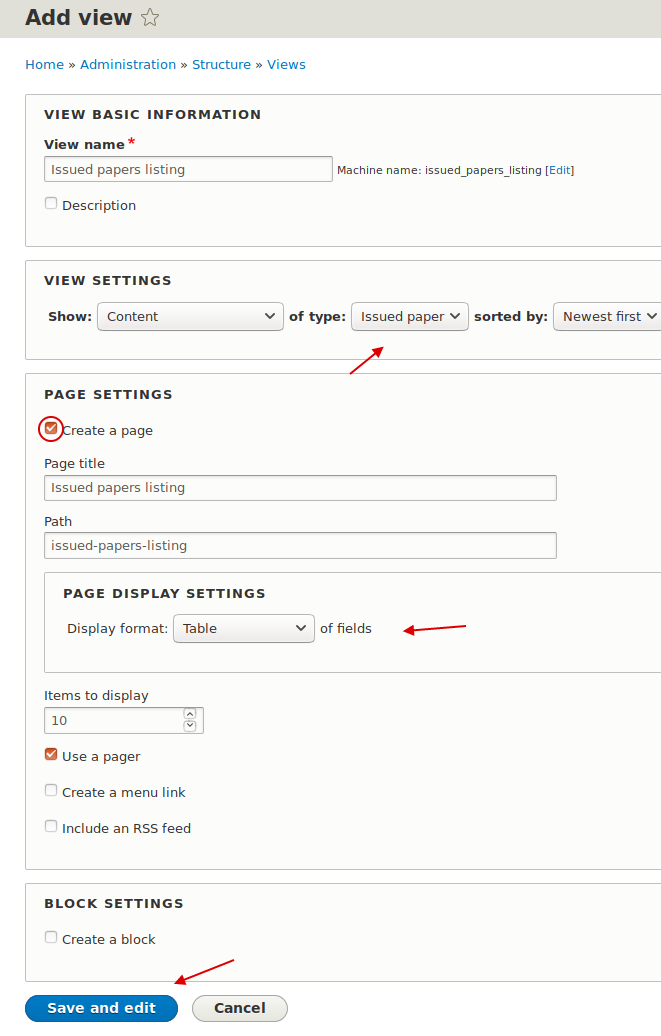Click the Cancel button
This screenshot has height=1036, width=661.
[x=239, y=1008]
